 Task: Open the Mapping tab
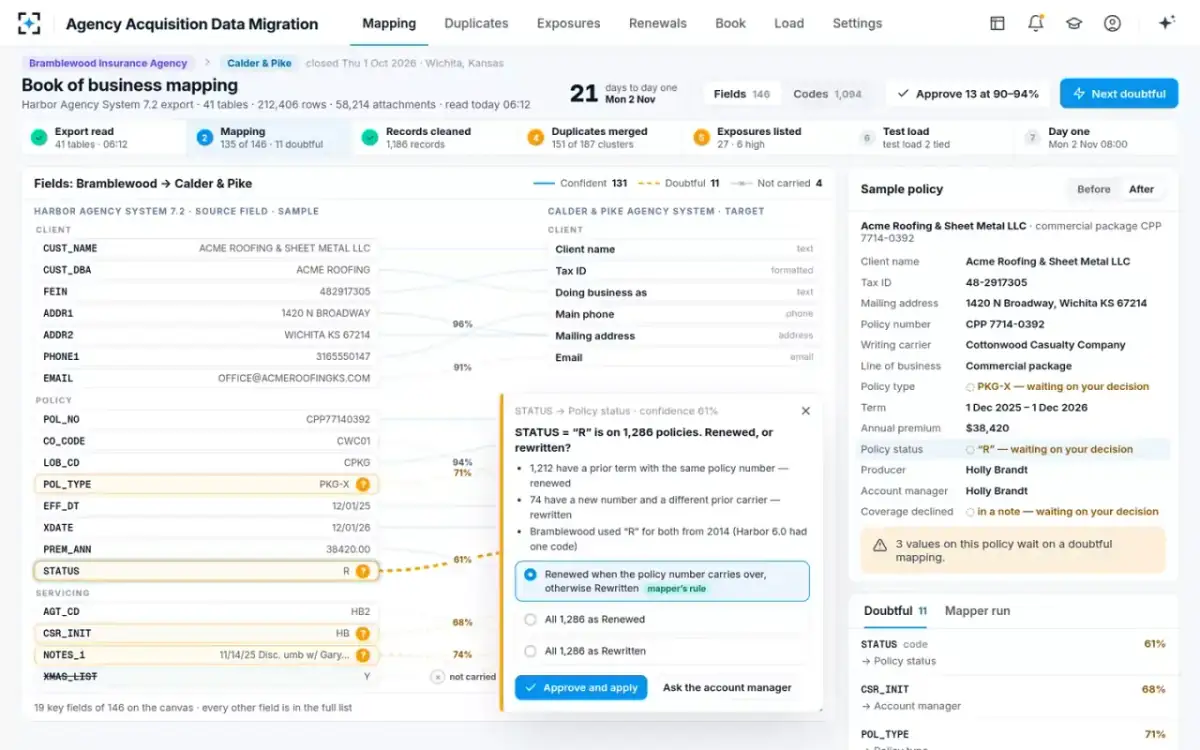pos(389,23)
